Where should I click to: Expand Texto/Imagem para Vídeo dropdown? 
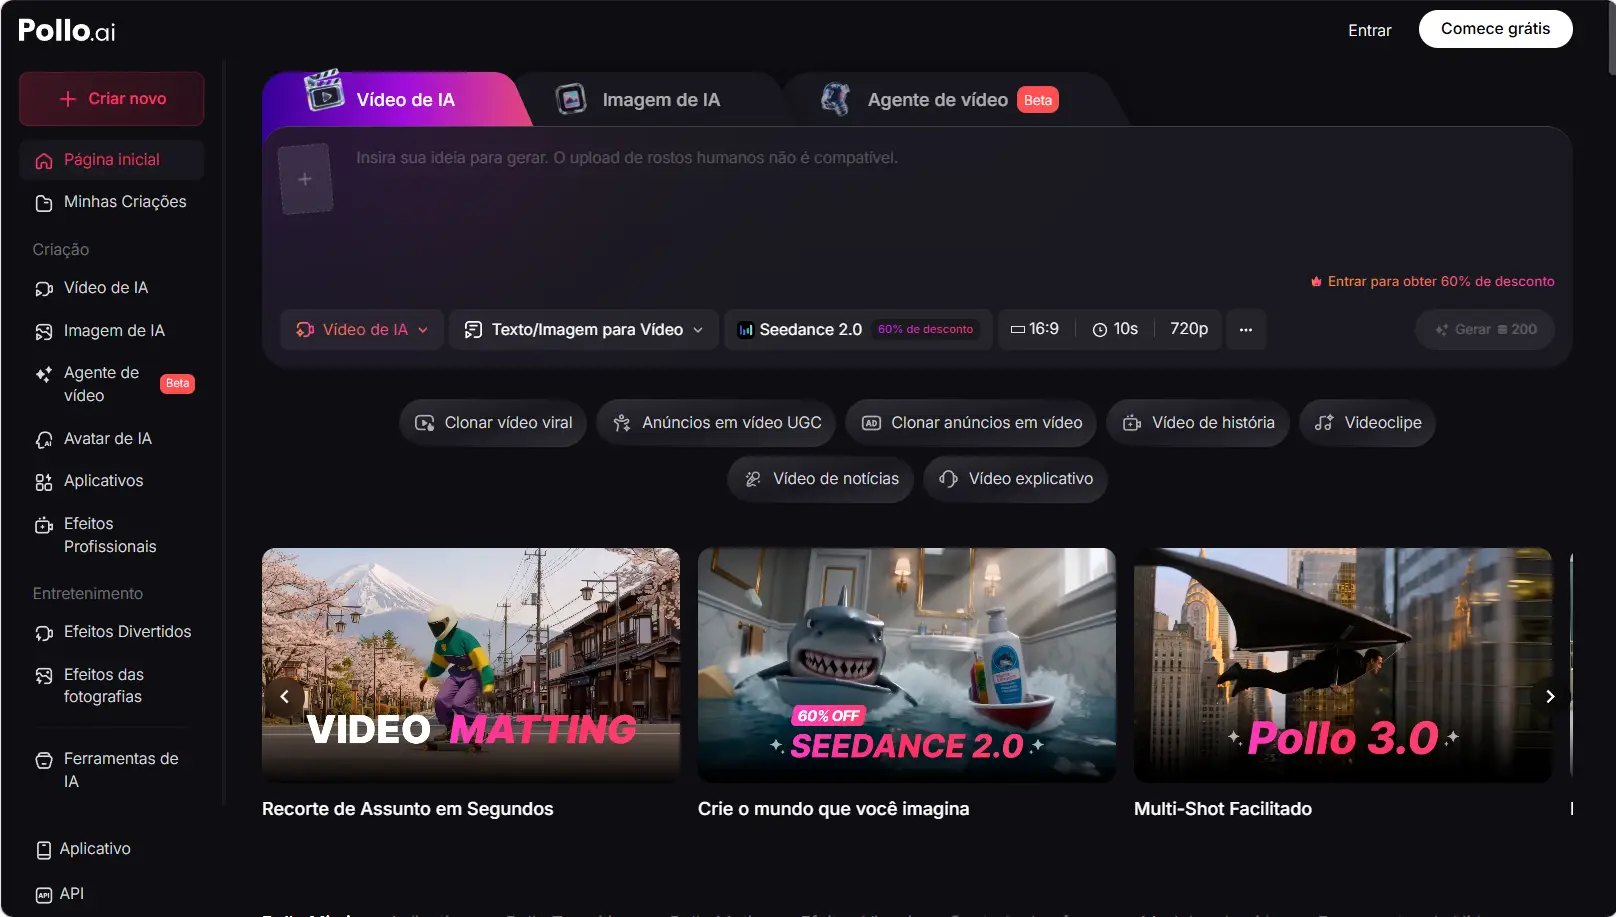584,329
